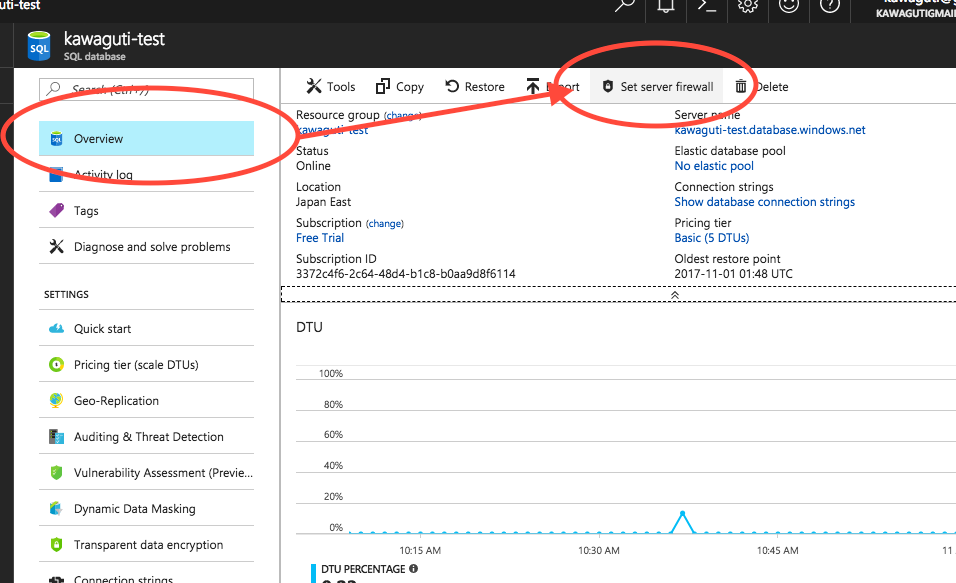Open Activity log menu item
The width and height of the screenshot is (956, 583).
(146, 174)
